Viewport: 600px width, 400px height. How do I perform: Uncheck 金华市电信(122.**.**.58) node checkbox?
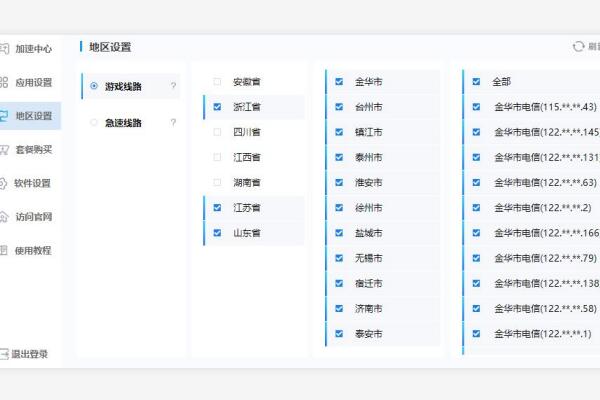tap(476, 309)
